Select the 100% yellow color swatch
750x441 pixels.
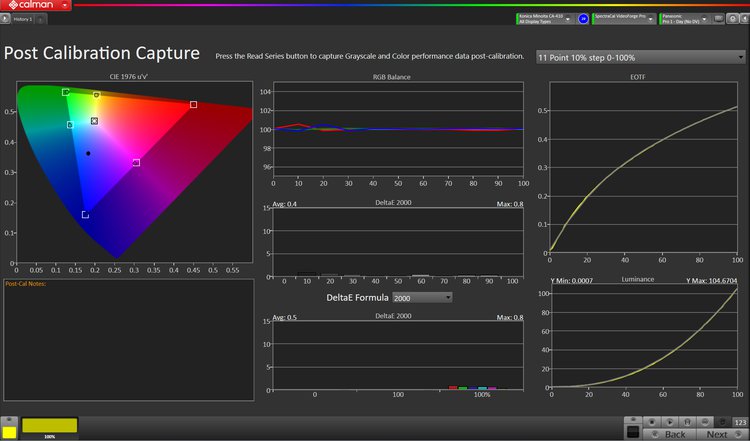coord(49,425)
